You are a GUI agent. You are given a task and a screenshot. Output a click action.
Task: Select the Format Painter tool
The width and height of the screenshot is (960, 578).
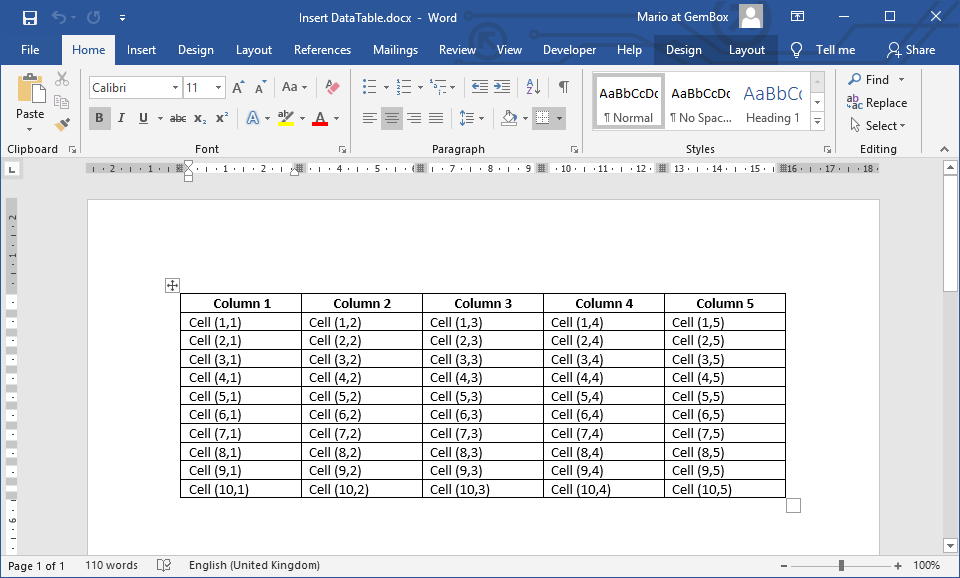(62, 123)
